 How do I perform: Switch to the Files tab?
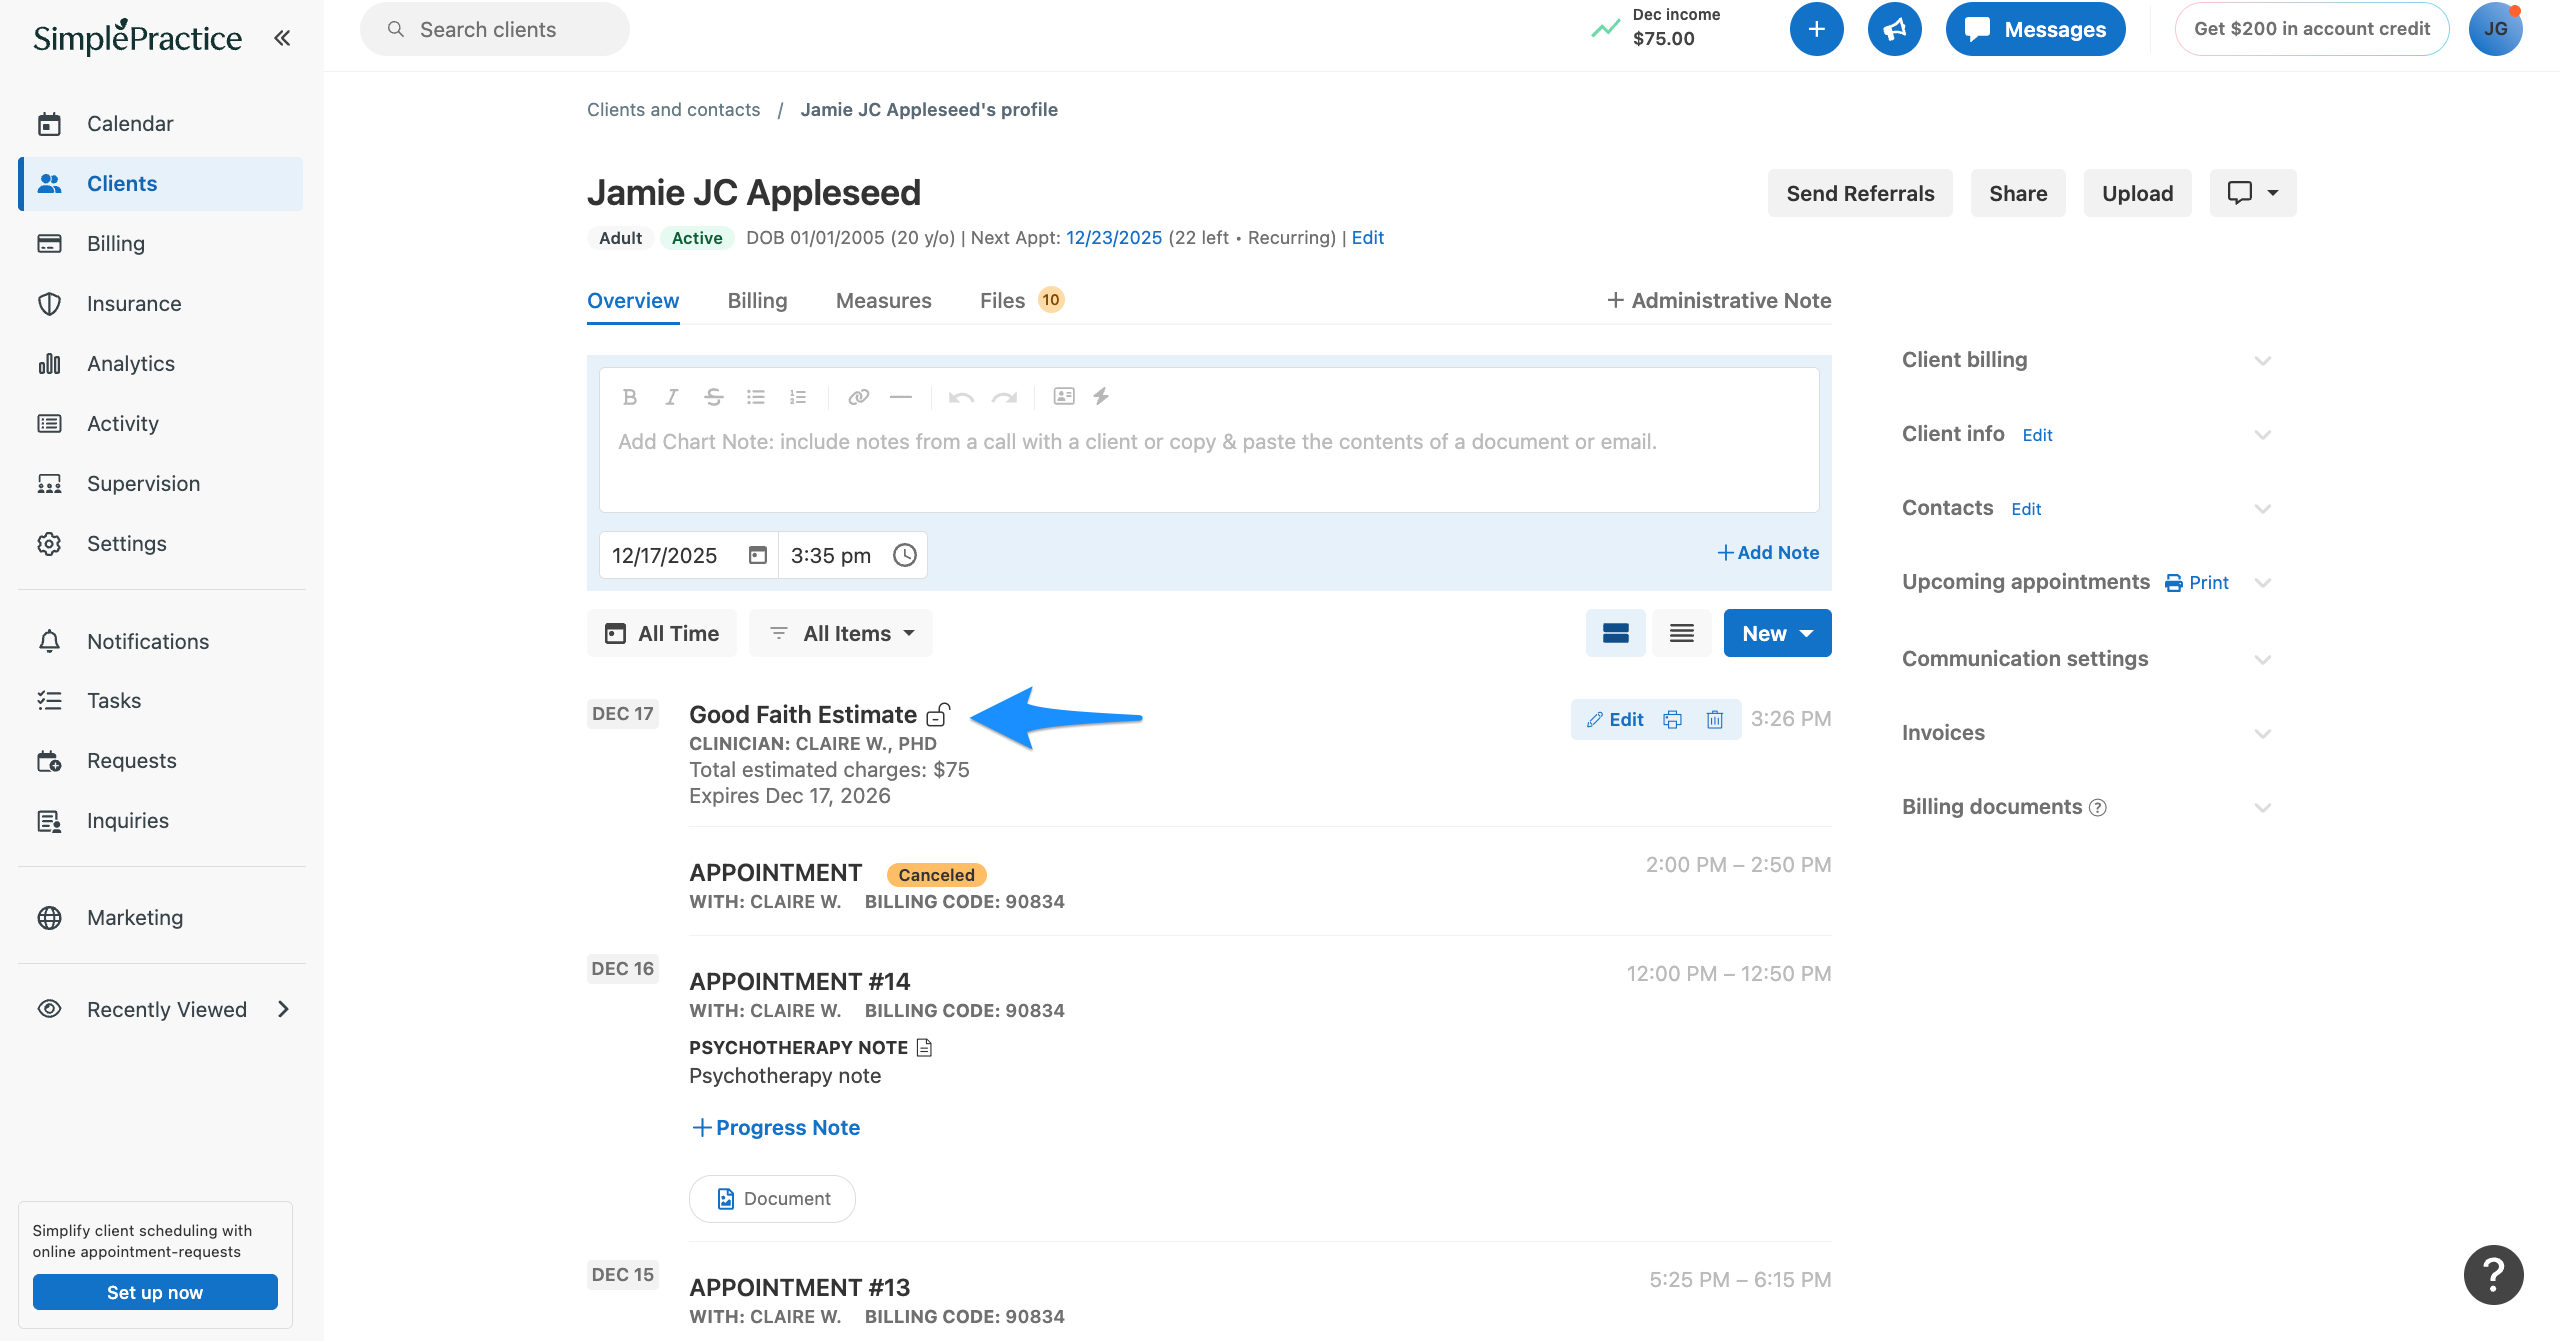tap(1021, 301)
